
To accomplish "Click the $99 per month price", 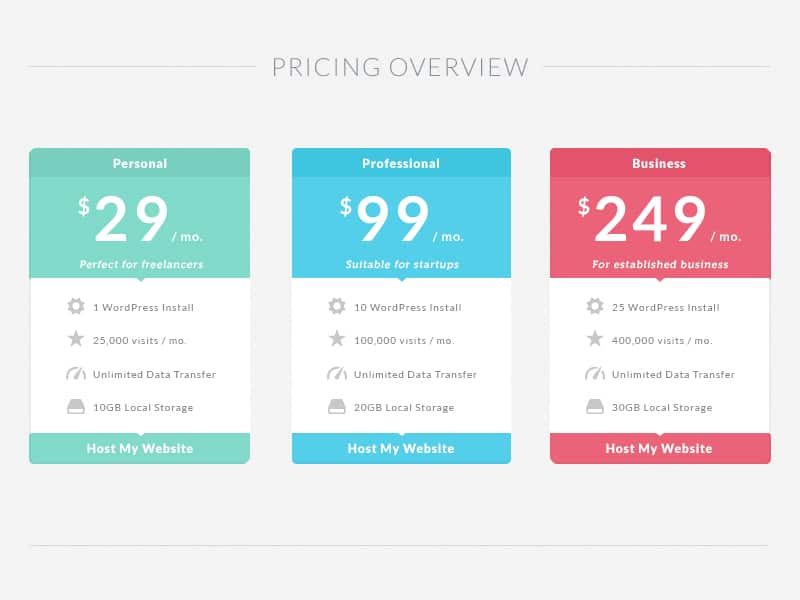I will [402, 219].
